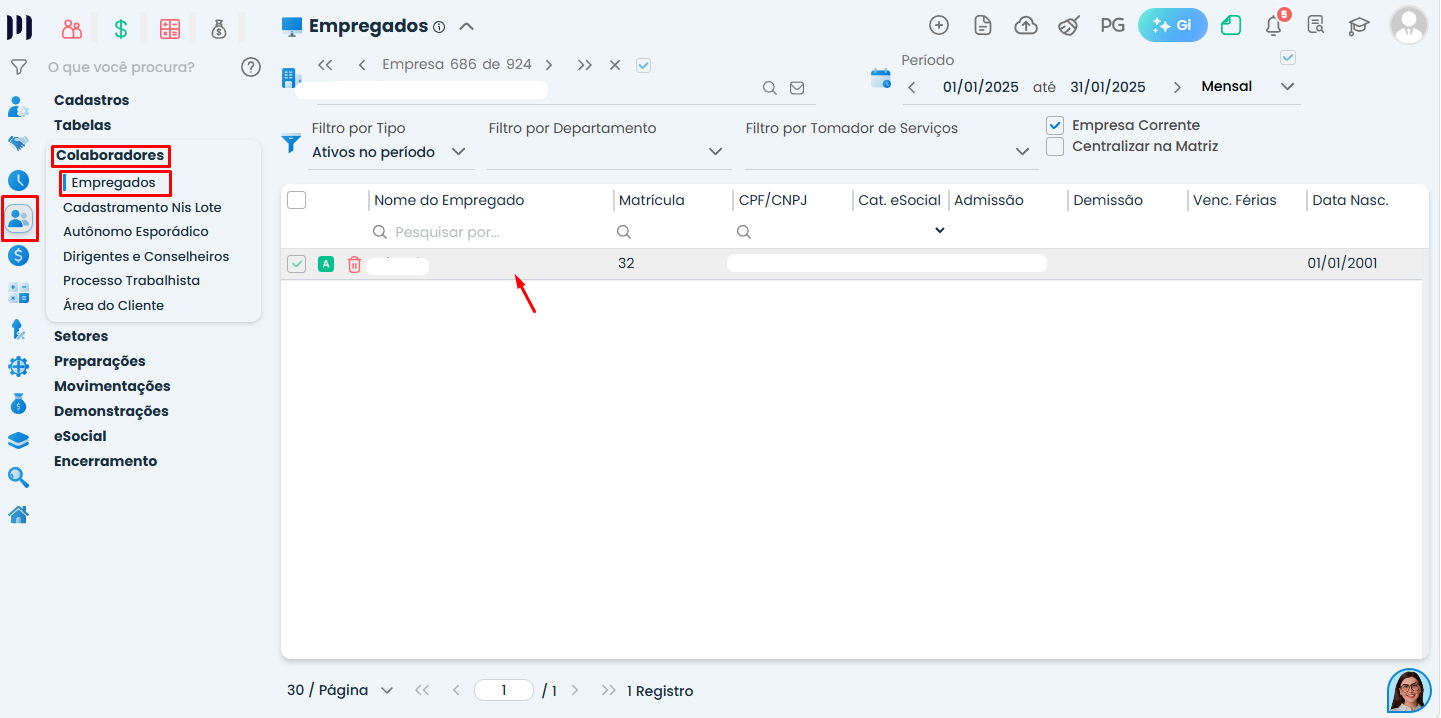Open the green dollar sign module

pyautogui.click(x=121, y=29)
